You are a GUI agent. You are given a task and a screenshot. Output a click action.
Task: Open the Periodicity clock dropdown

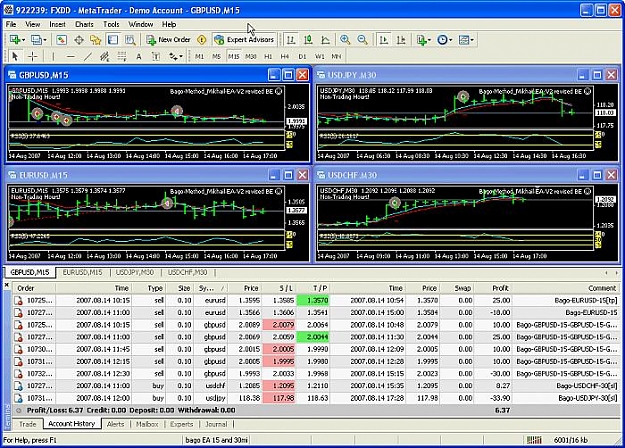tap(444, 39)
